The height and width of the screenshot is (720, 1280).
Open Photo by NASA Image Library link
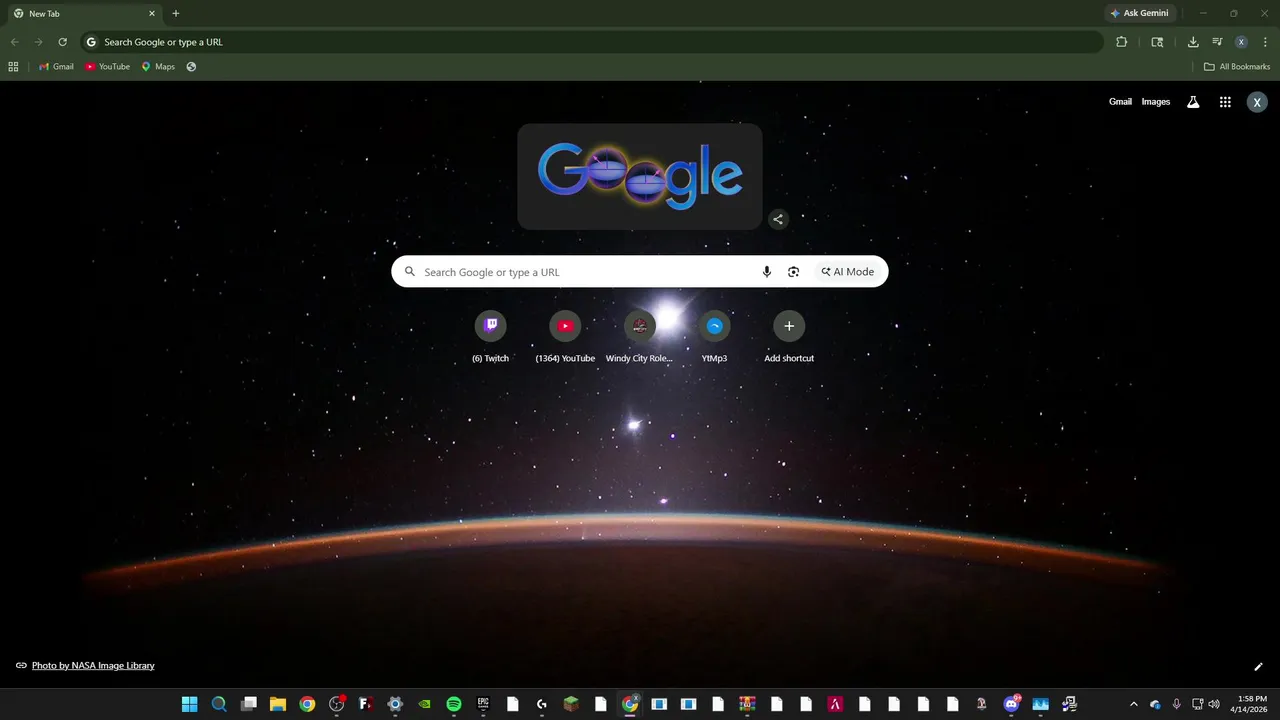click(93, 666)
